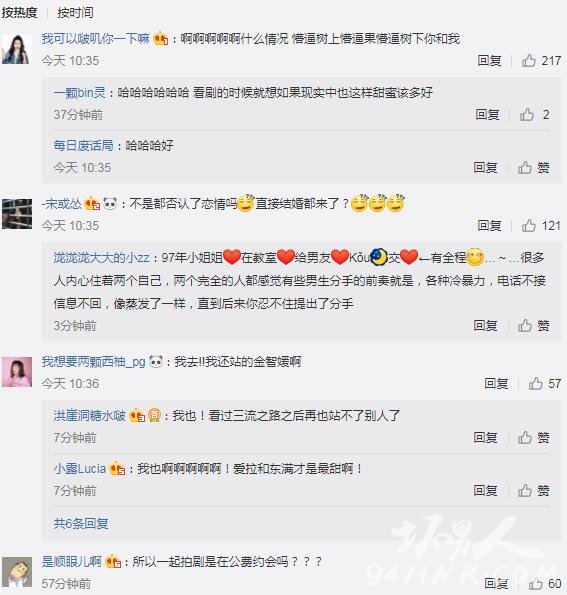Like 洪崖洞糖水啵's reply
This screenshot has width=567, height=595.
pos(534,438)
